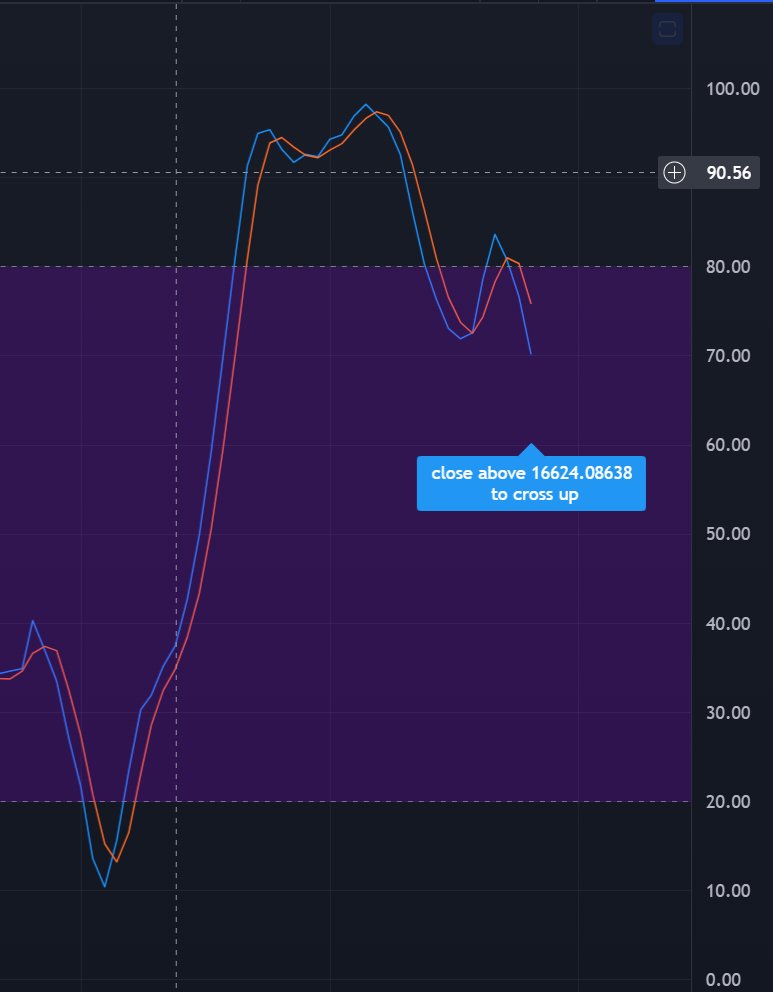Click the faint pane maximize icon at top right
This screenshot has height=992, width=773.
click(x=667, y=29)
